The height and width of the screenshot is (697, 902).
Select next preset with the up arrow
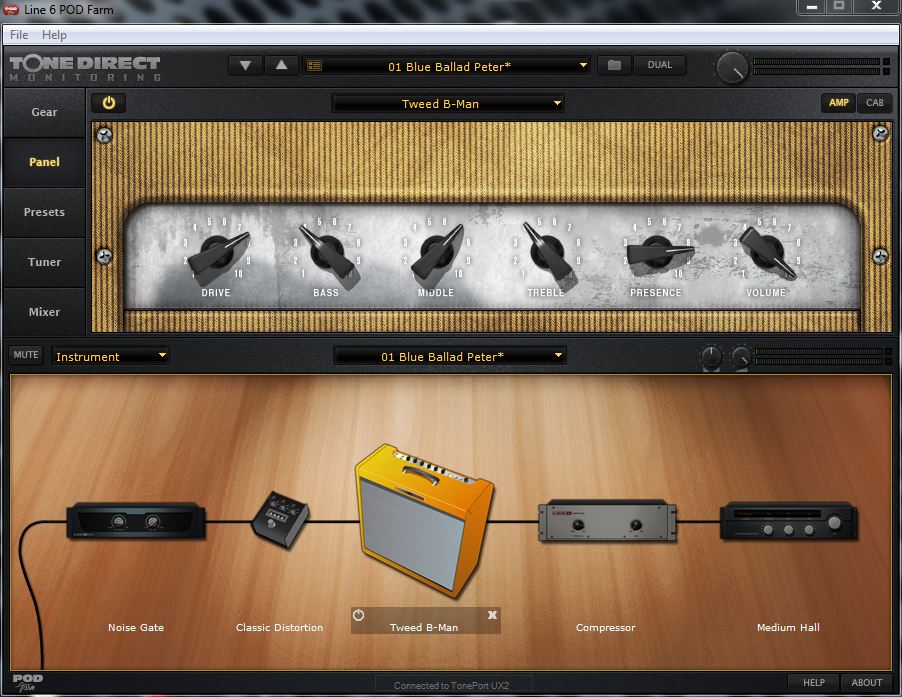(x=281, y=66)
